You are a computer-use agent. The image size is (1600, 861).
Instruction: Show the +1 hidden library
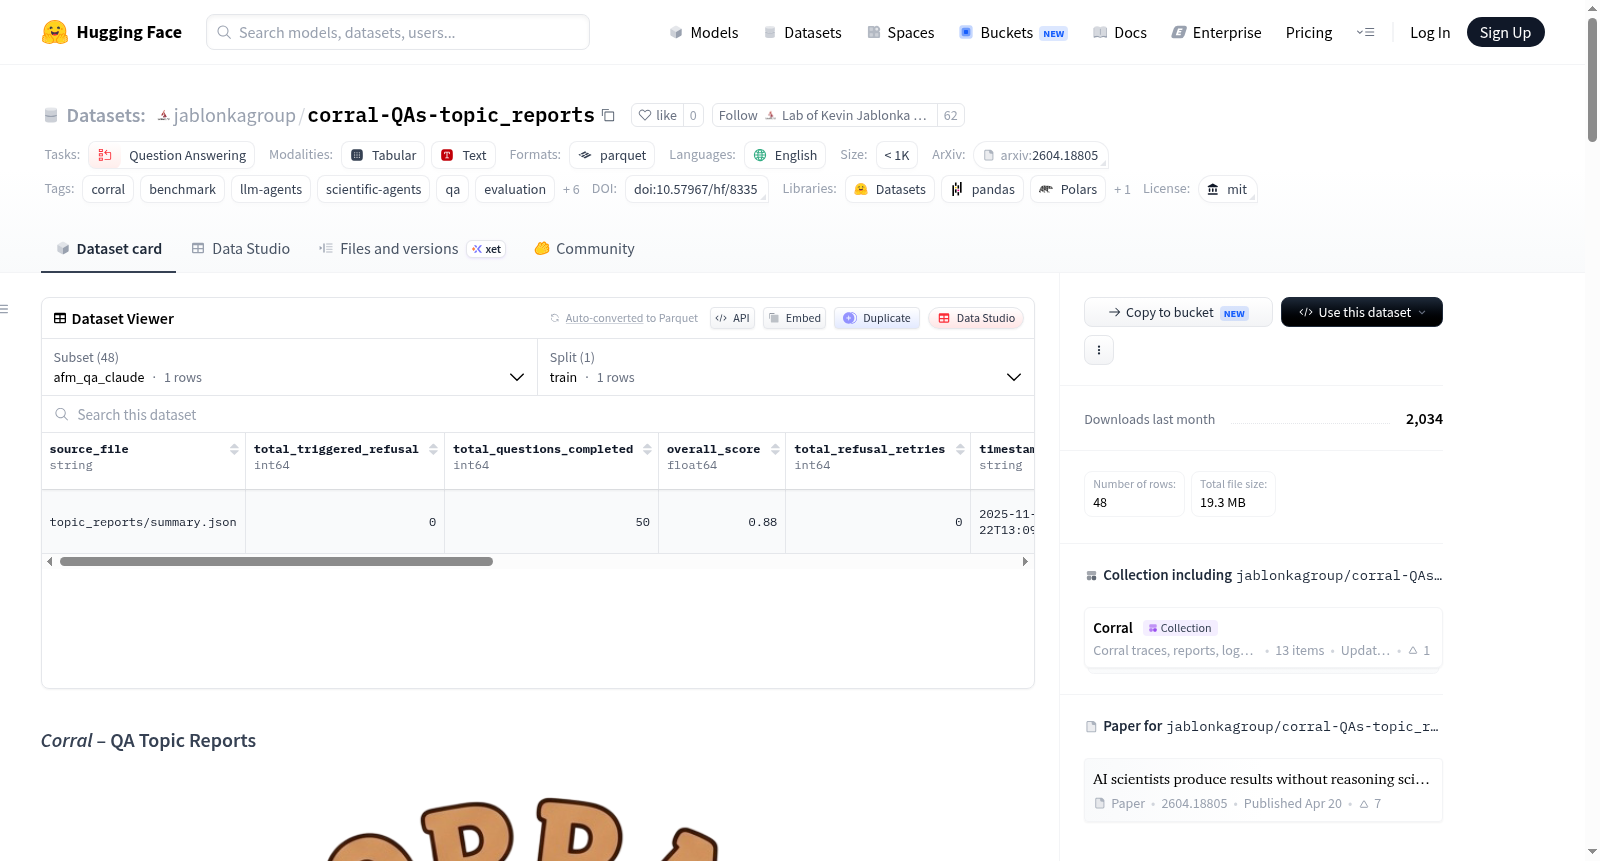1122,189
